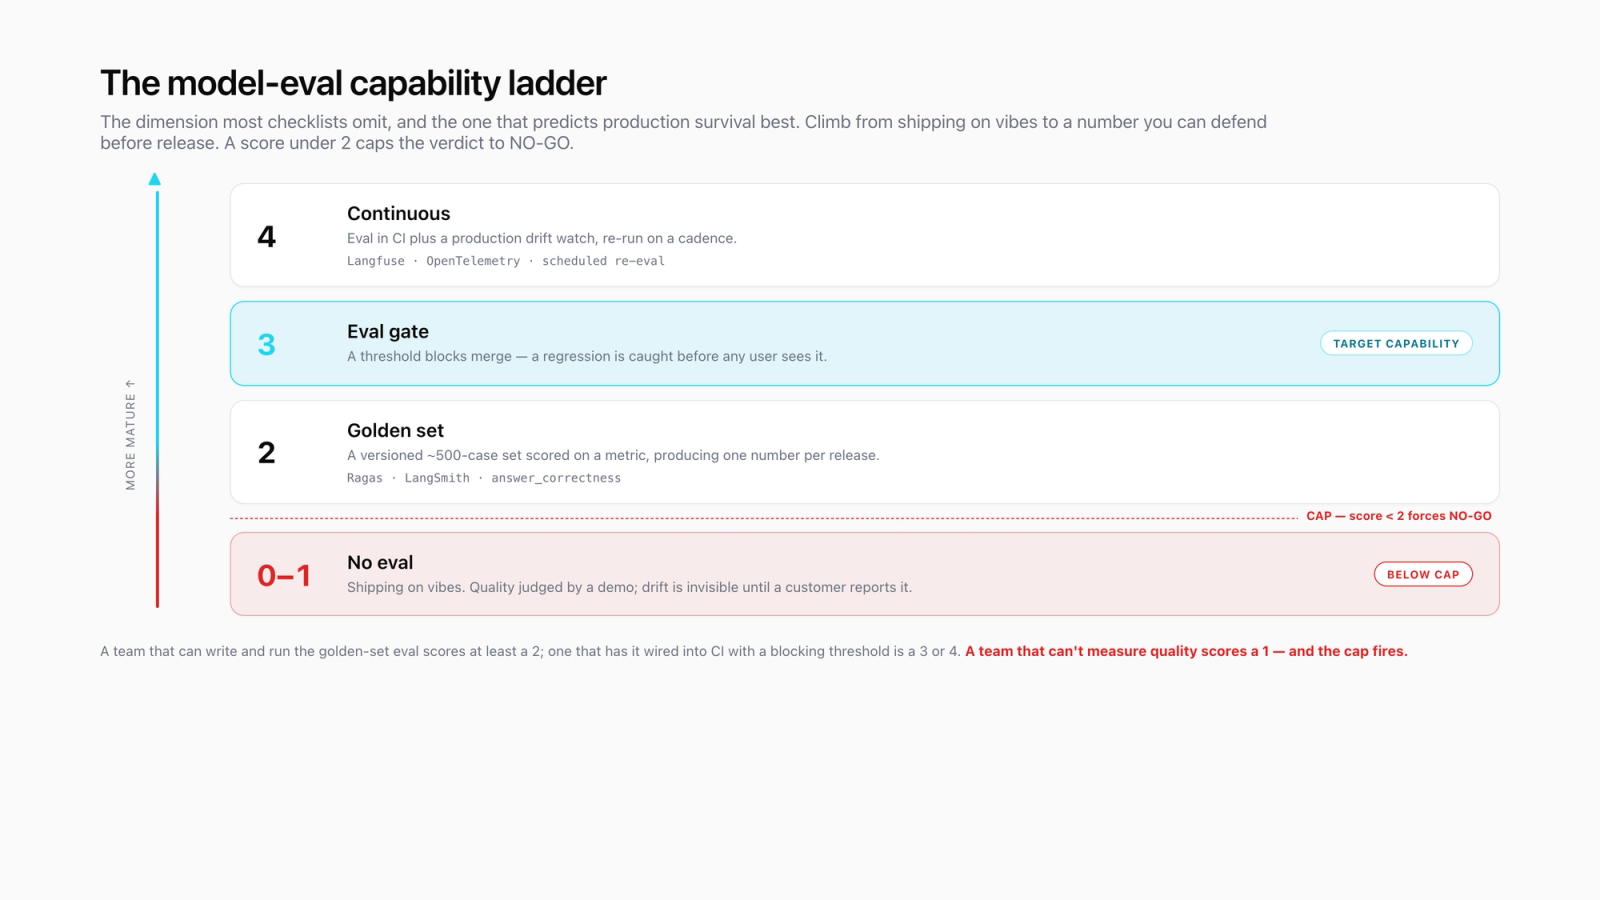Click the level number 2

266,453
